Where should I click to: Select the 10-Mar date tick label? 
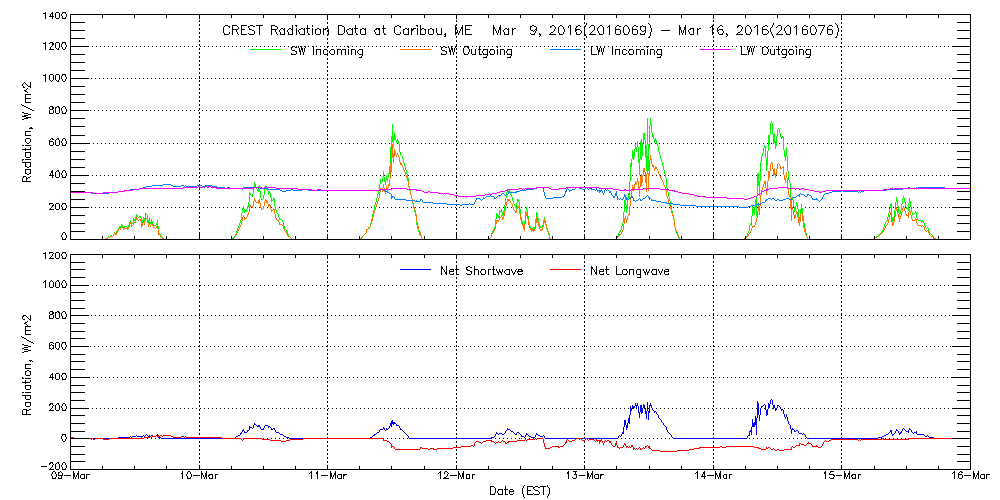(x=199, y=476)
